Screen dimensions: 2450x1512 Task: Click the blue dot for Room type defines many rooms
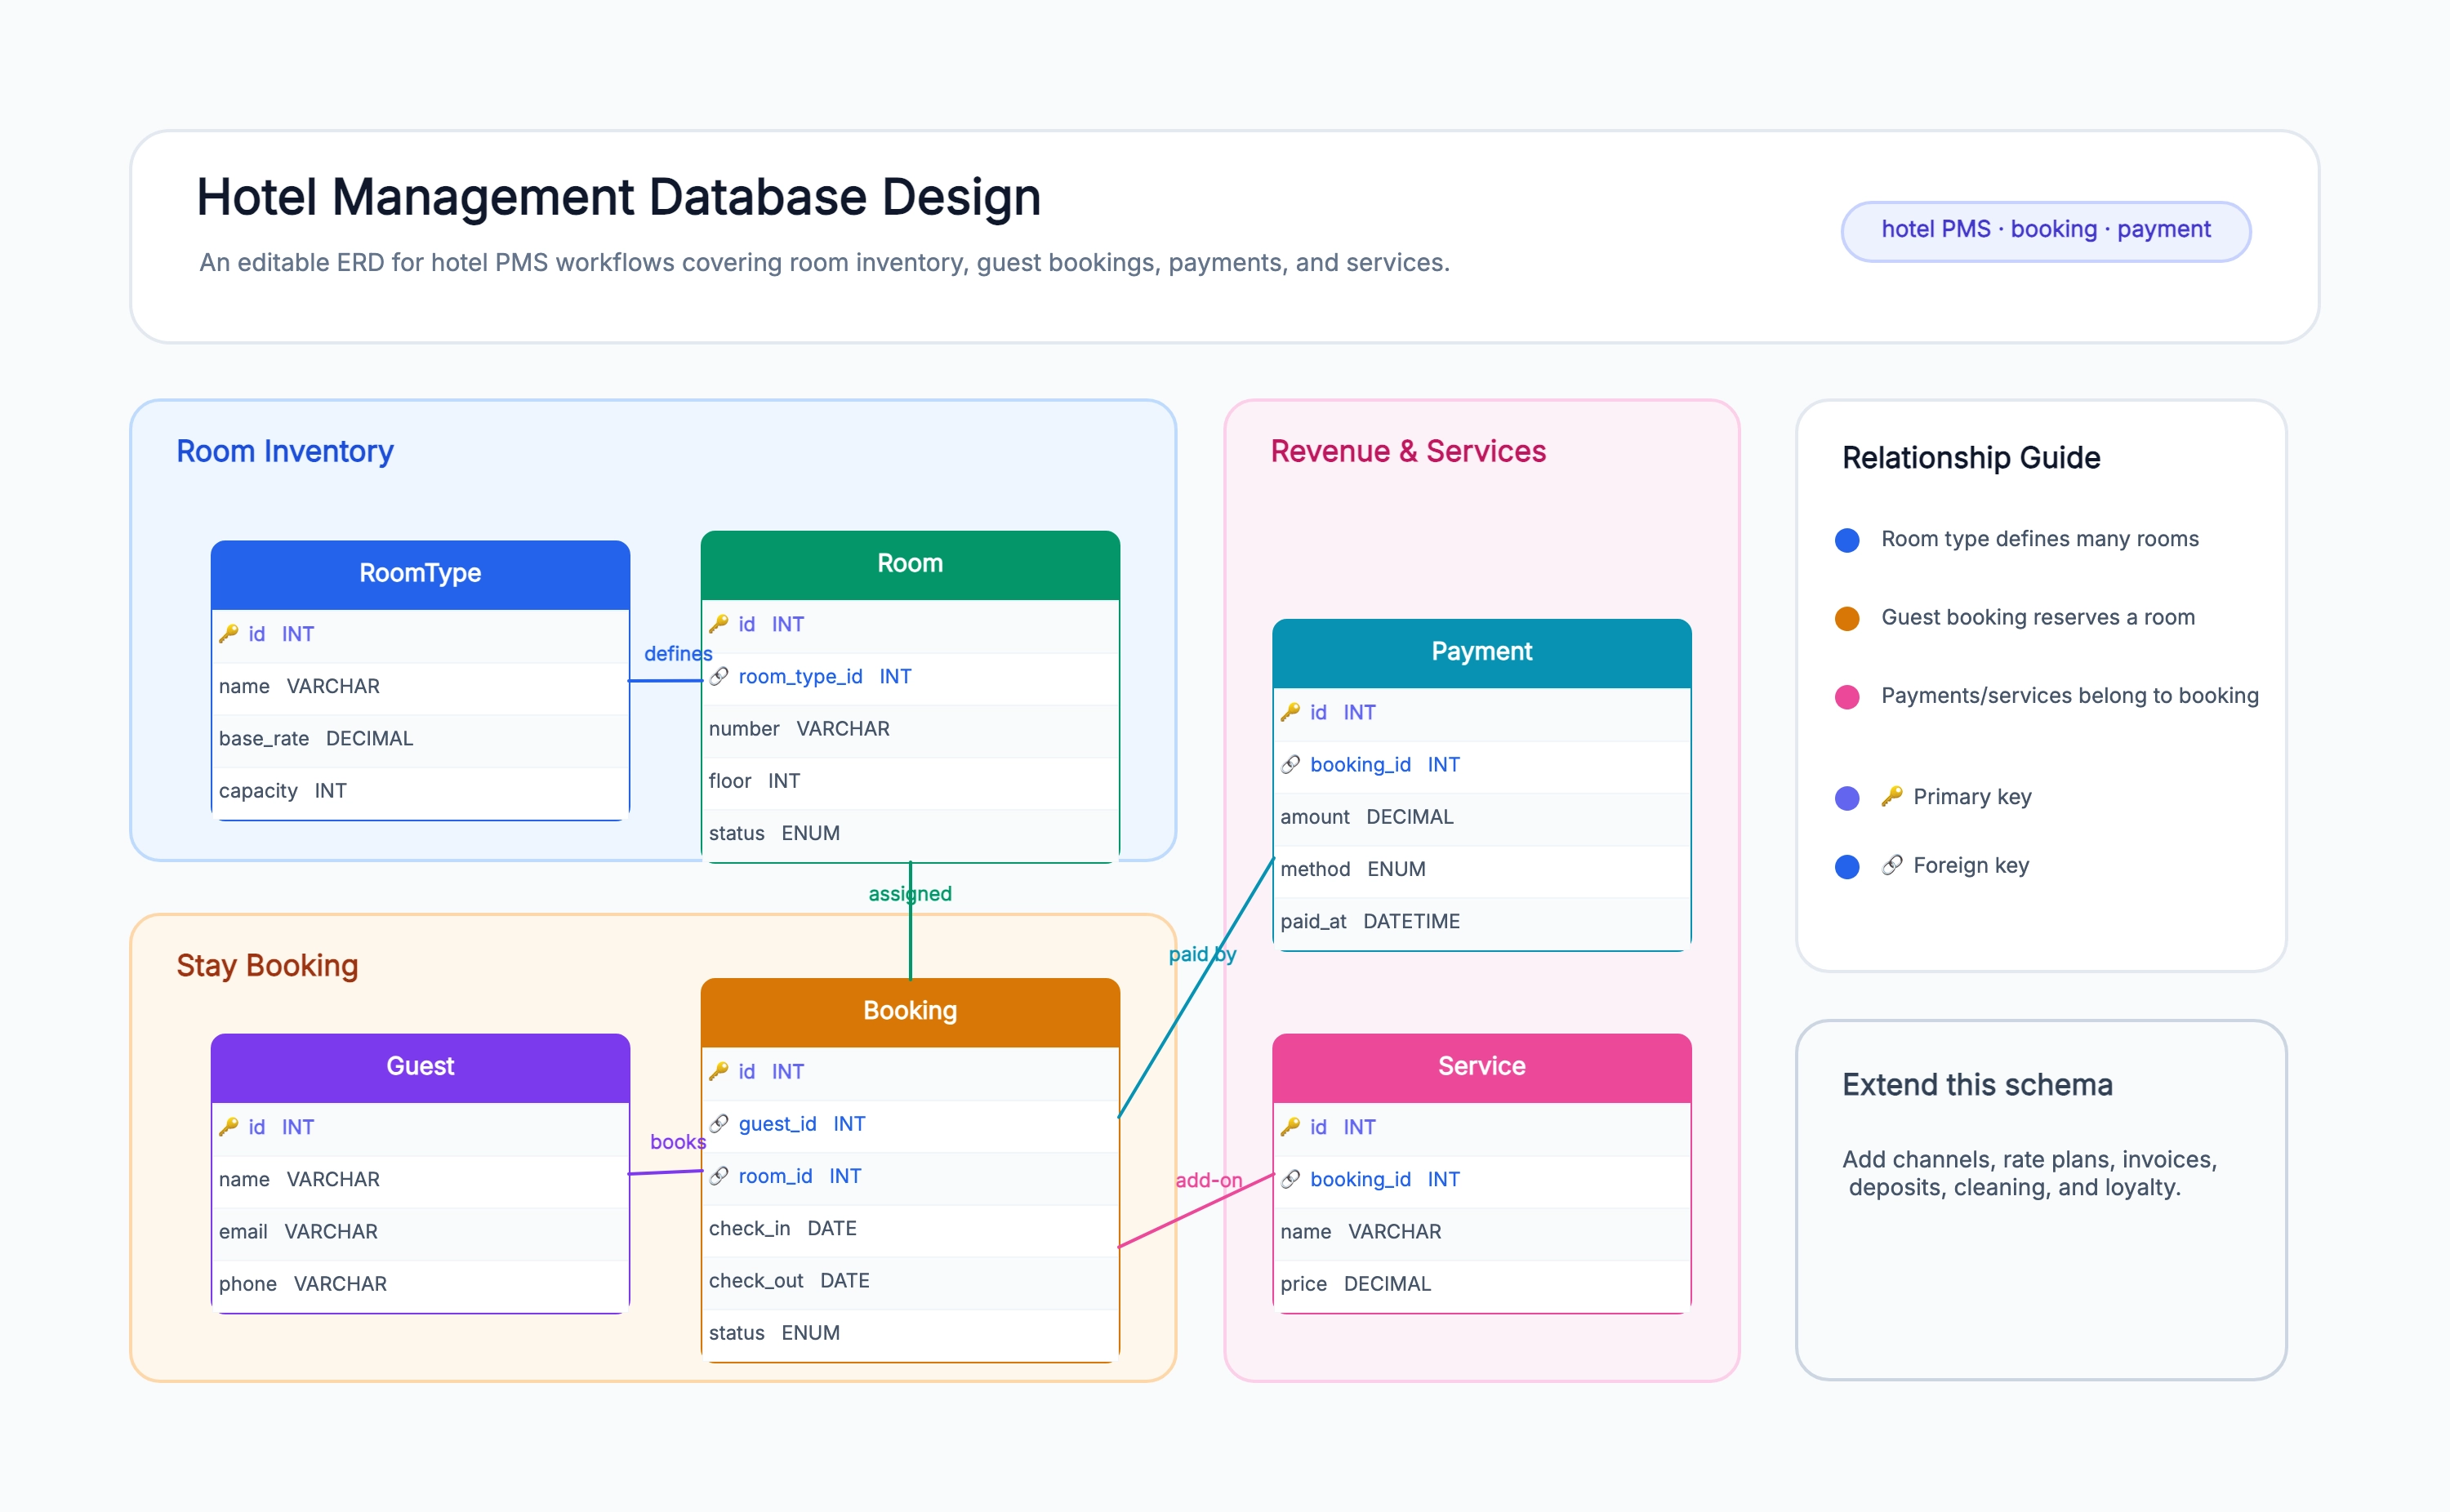tap(1847, 540)
